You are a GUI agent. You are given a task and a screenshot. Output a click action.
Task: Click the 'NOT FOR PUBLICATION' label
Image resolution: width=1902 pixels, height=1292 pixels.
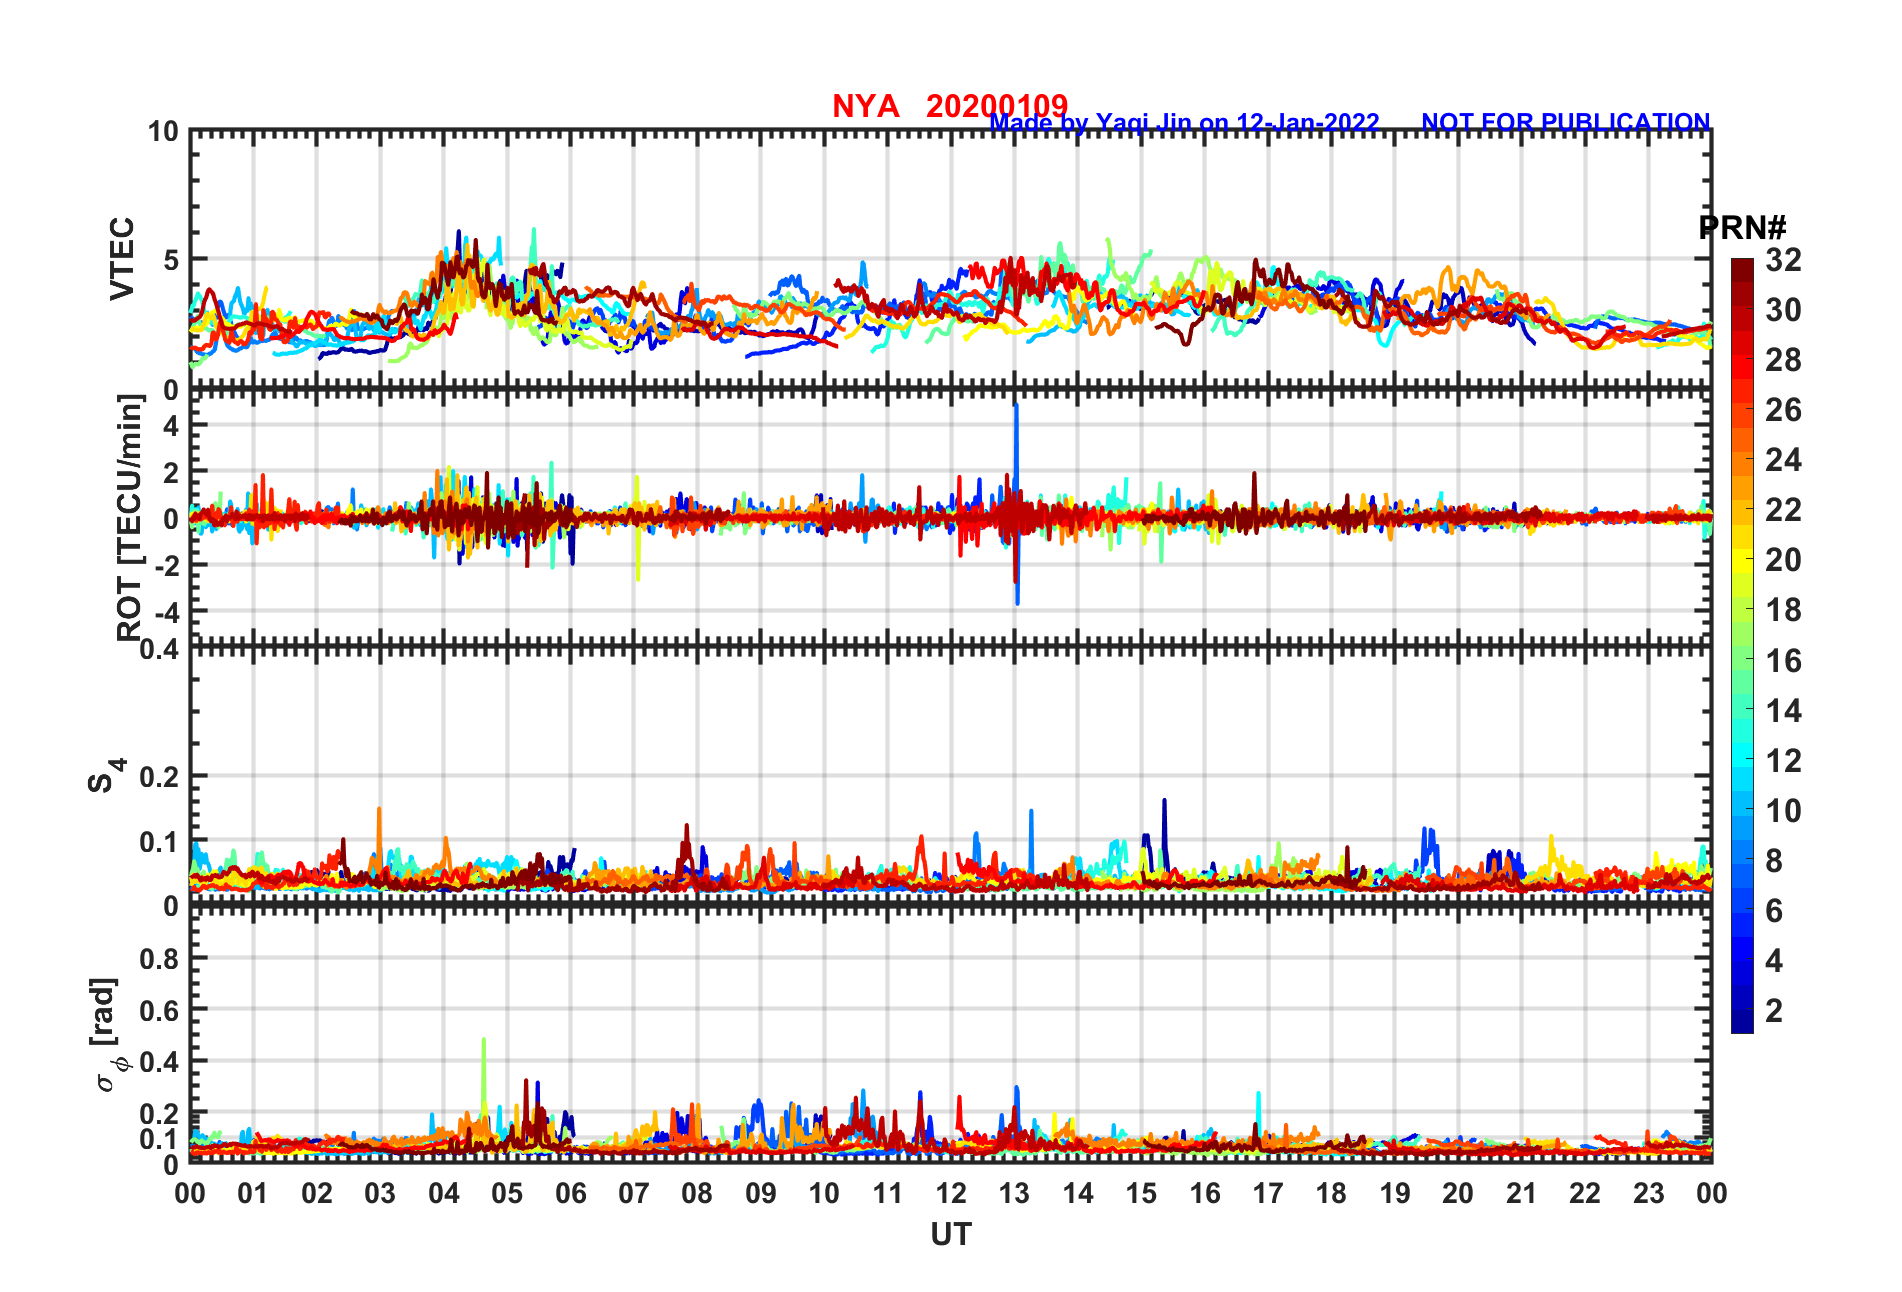pos(1566,122)
